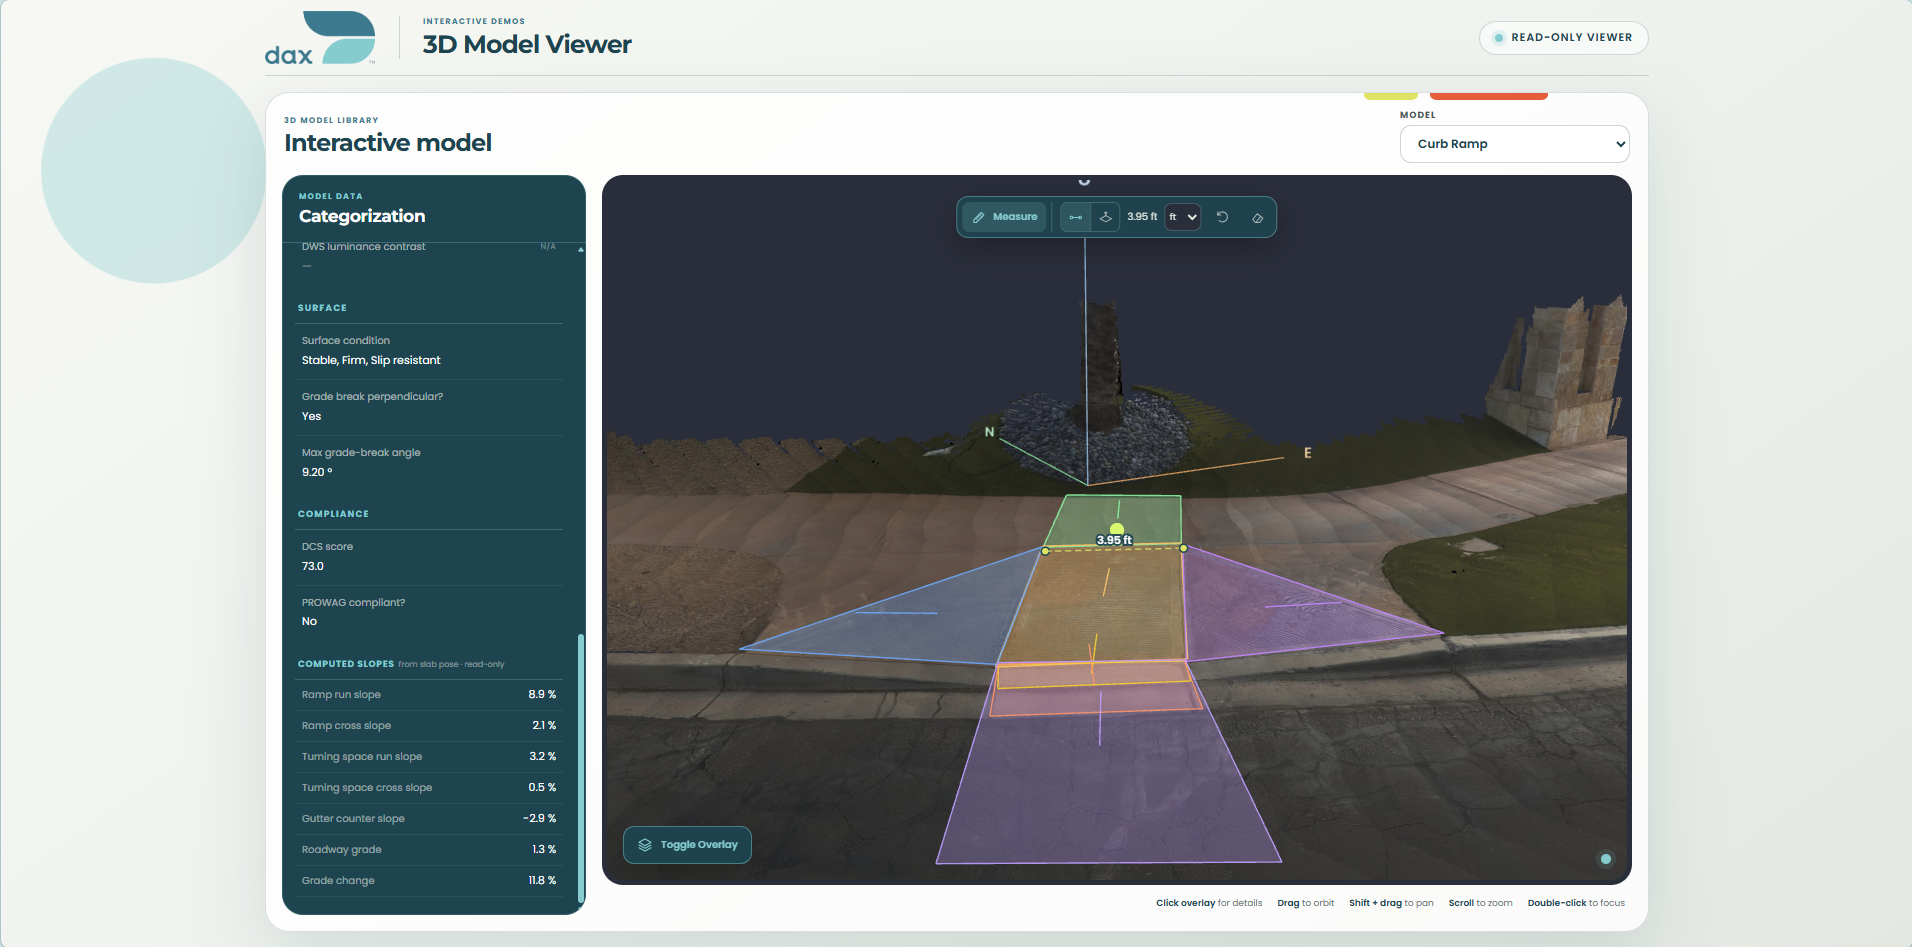
Task: Click the dax logo
Action: pos(320,38)
